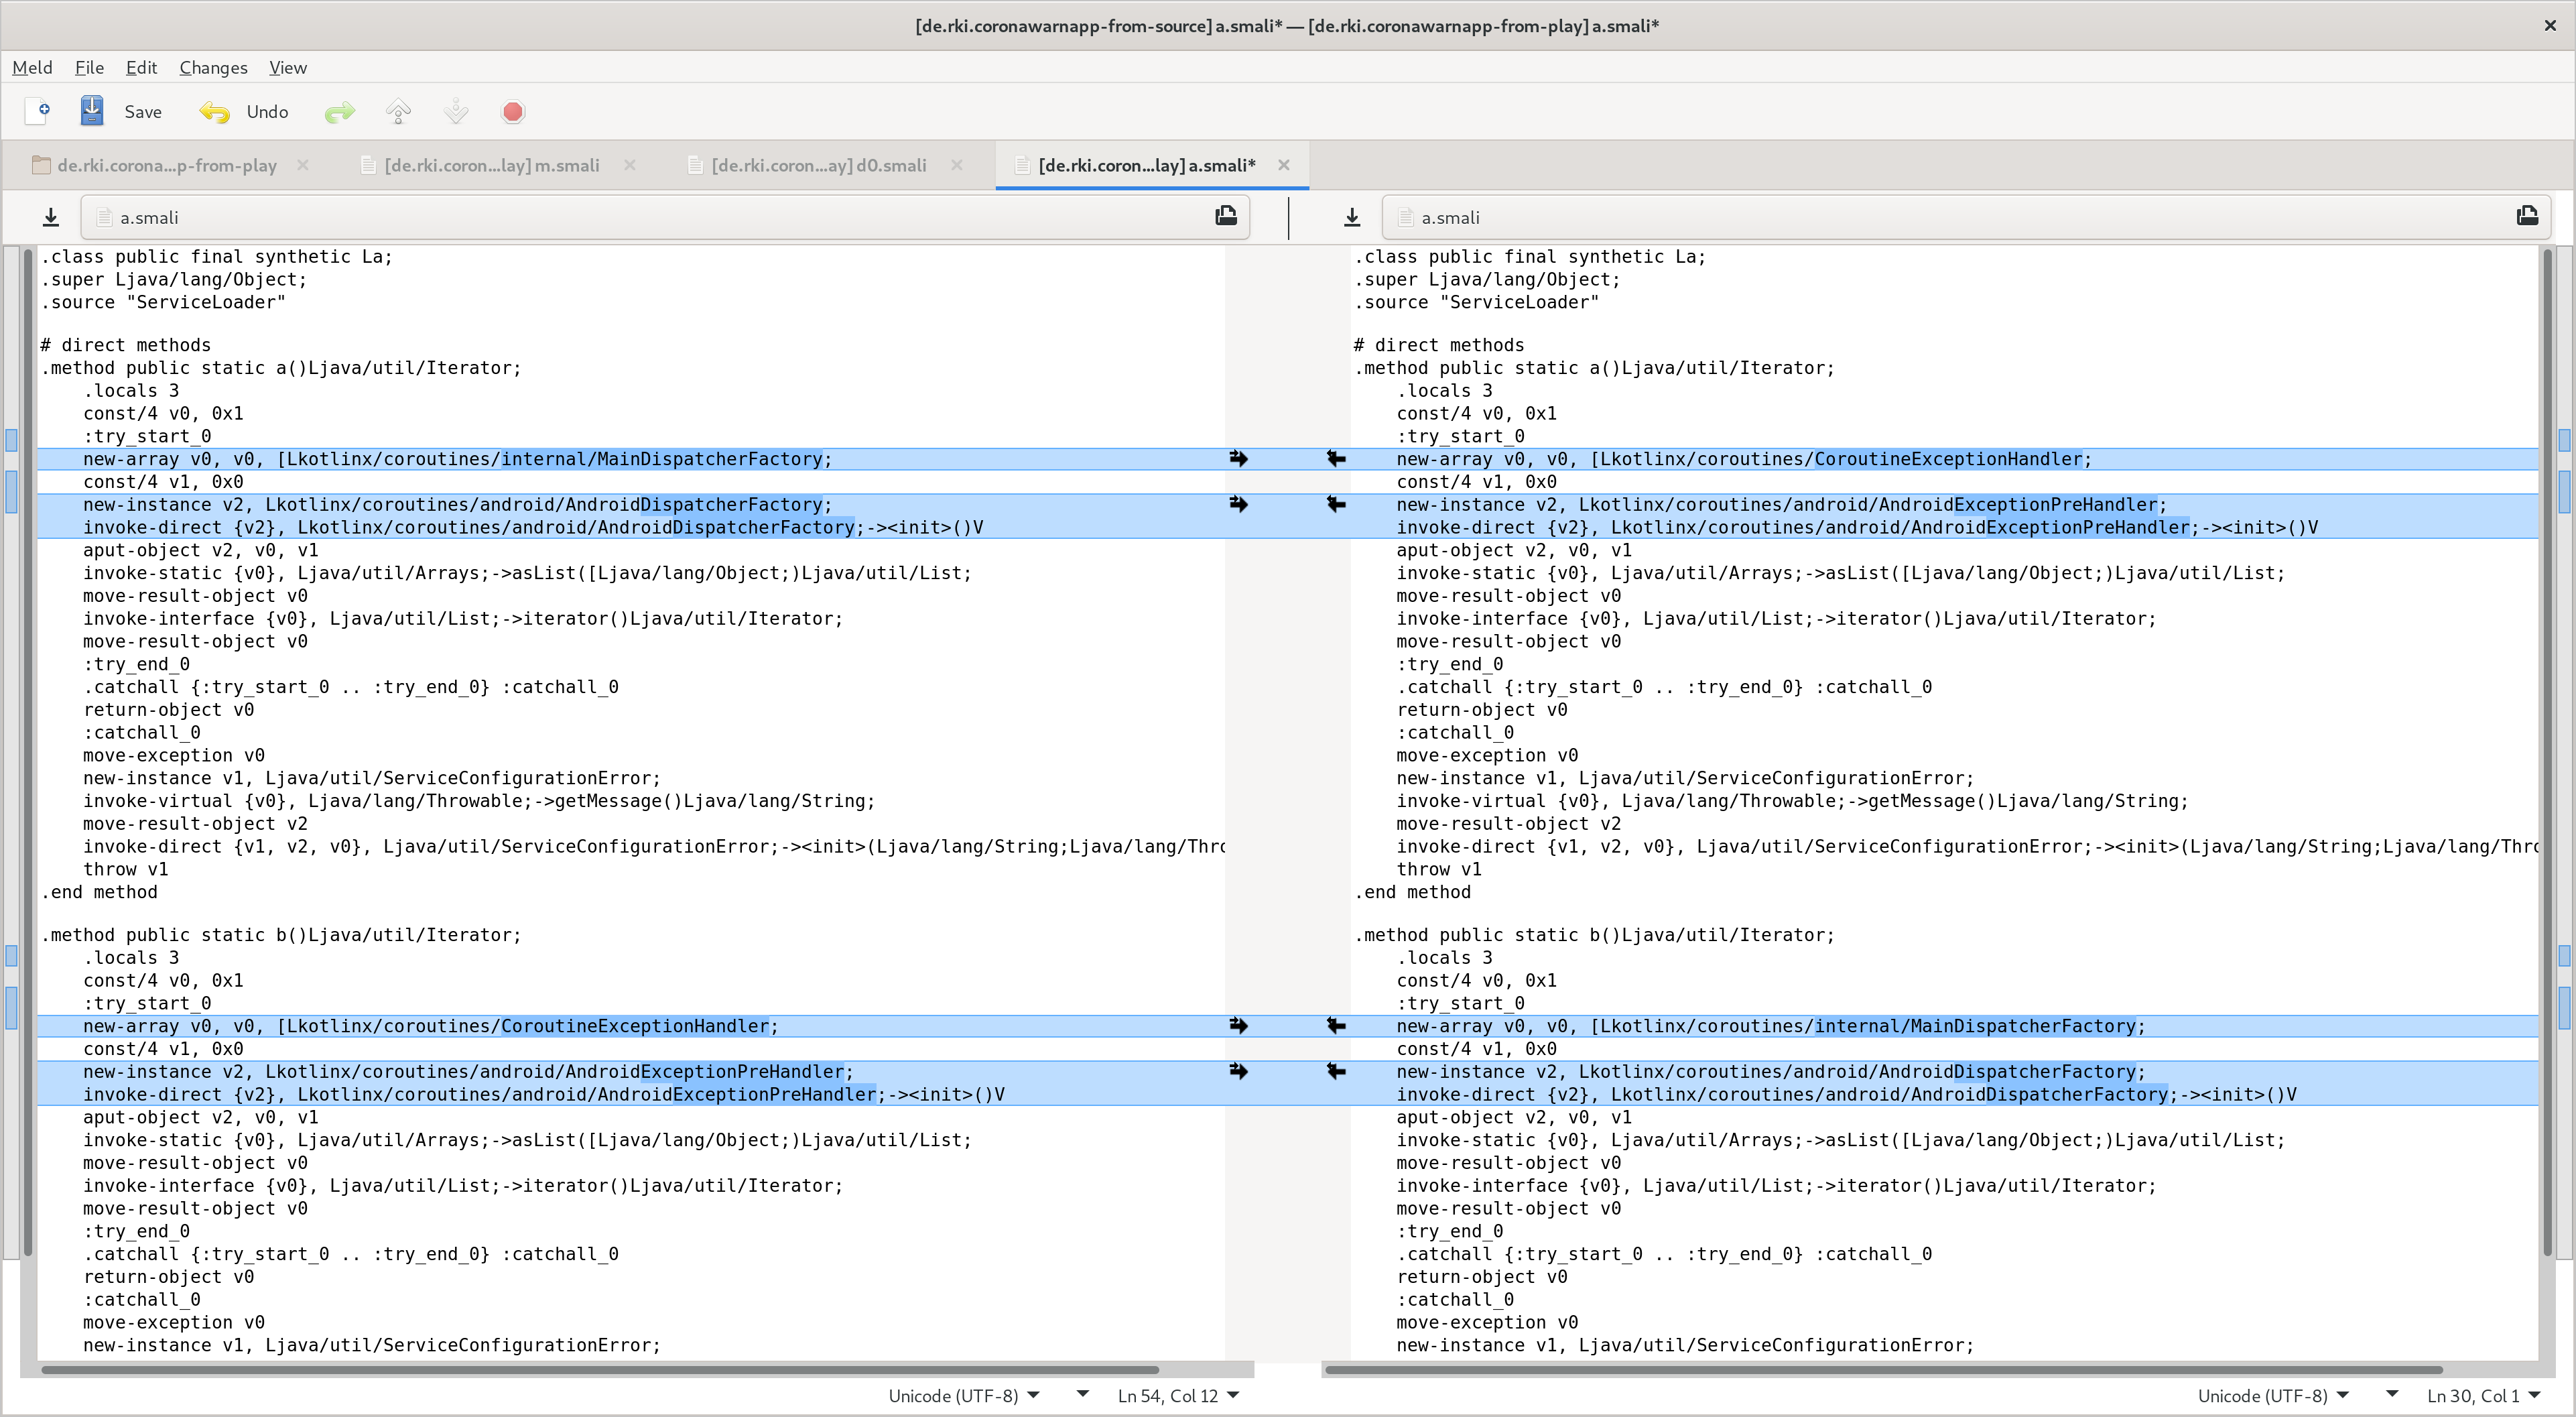The width and height of the screenshot is (2576, 1417).
Task: Click left pane horizontal scrollbar
Action: coord(600,1369)
